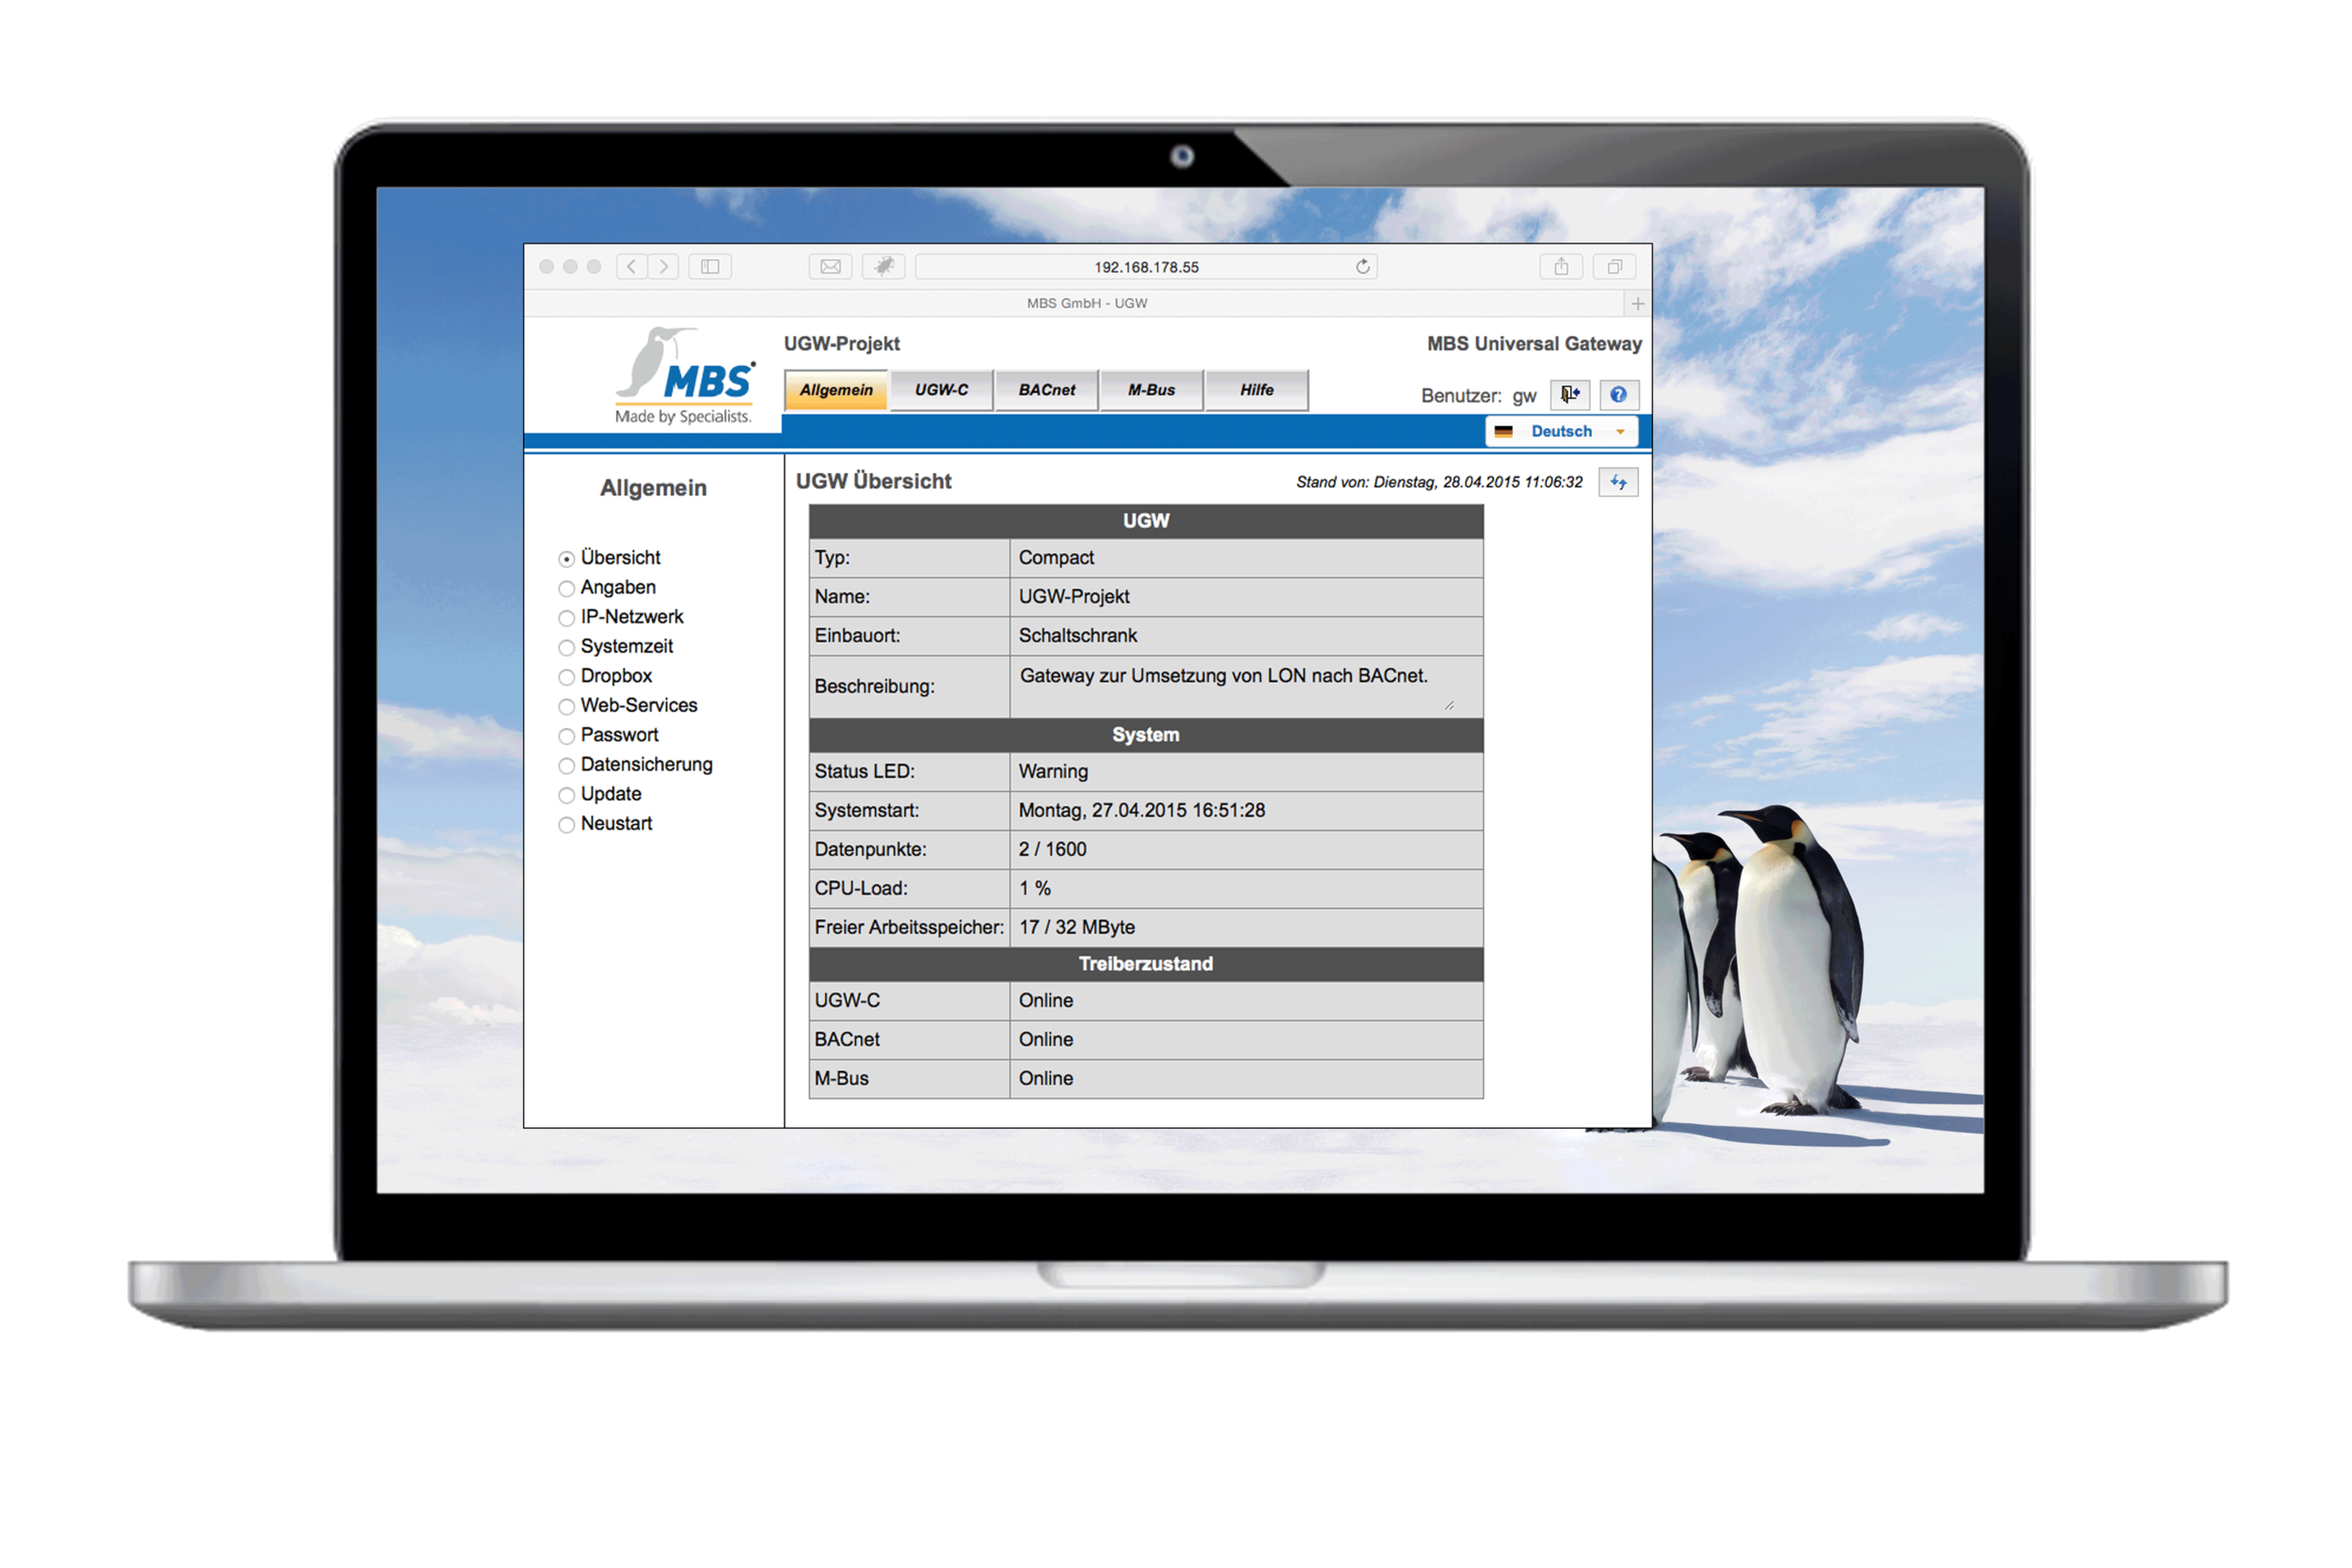Click the browser forward navigation chevron
The height and width of the screenshot is (1568, 2352).
[x=663, y=266]
